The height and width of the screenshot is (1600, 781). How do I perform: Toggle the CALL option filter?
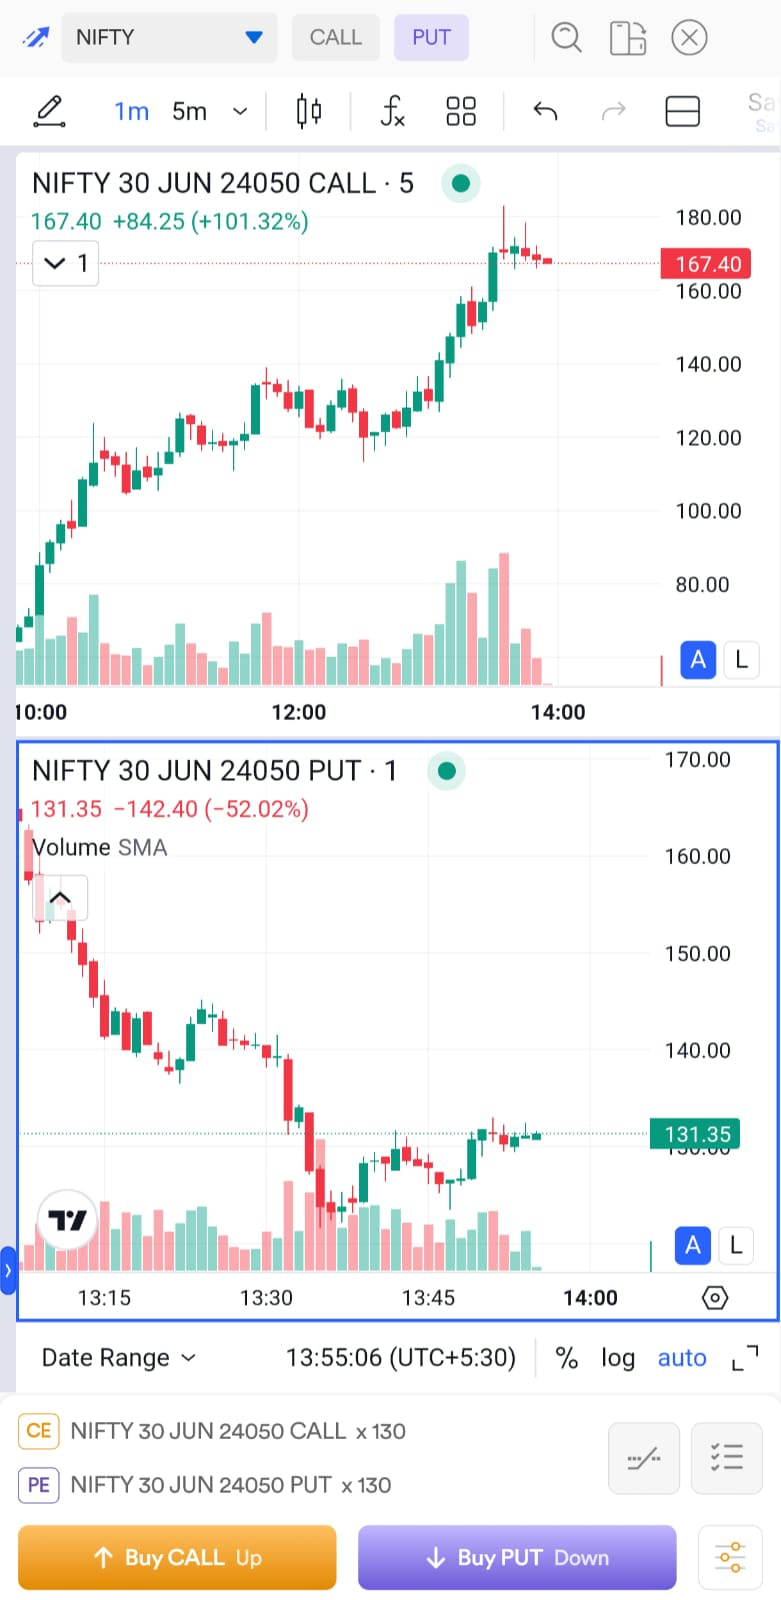point(335,37)
